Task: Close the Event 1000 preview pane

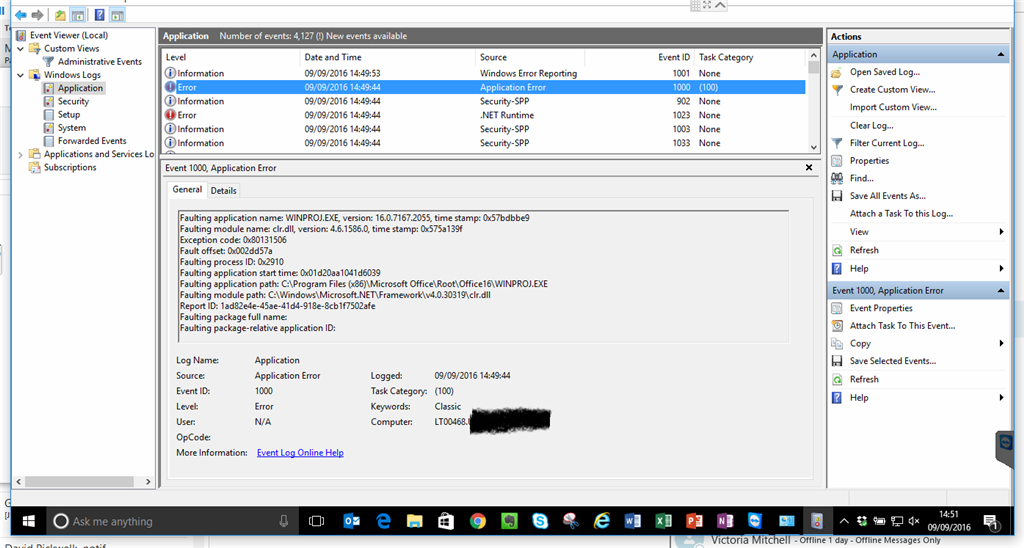Action: coord(808,168)
